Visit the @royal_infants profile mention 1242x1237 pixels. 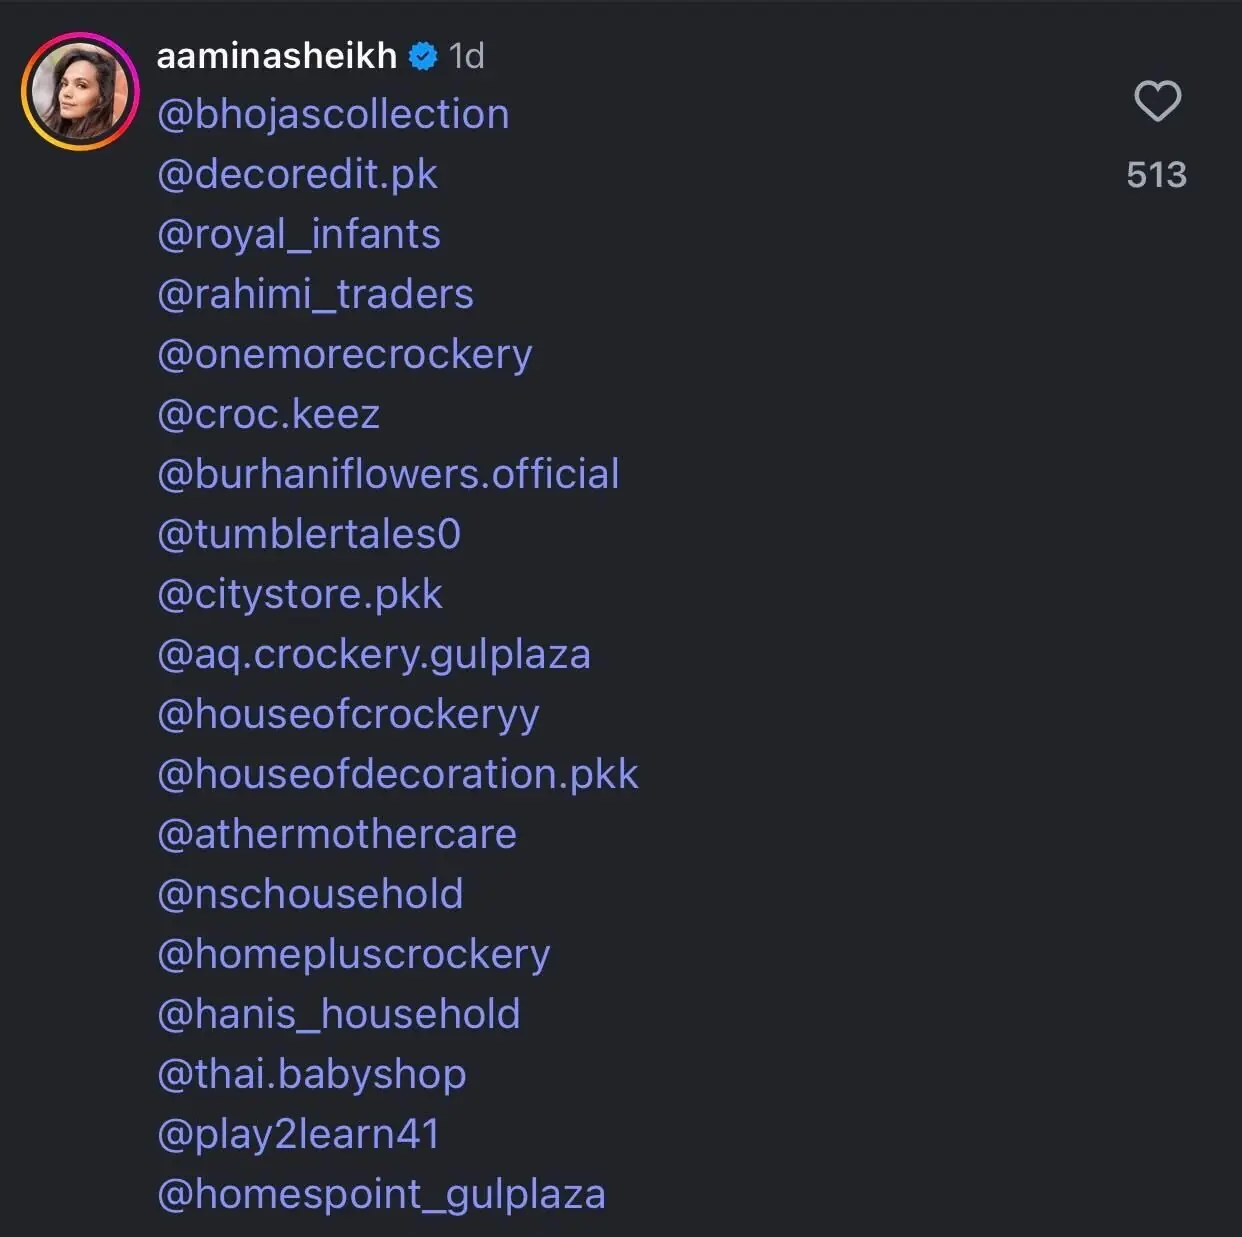click(299, 235)
